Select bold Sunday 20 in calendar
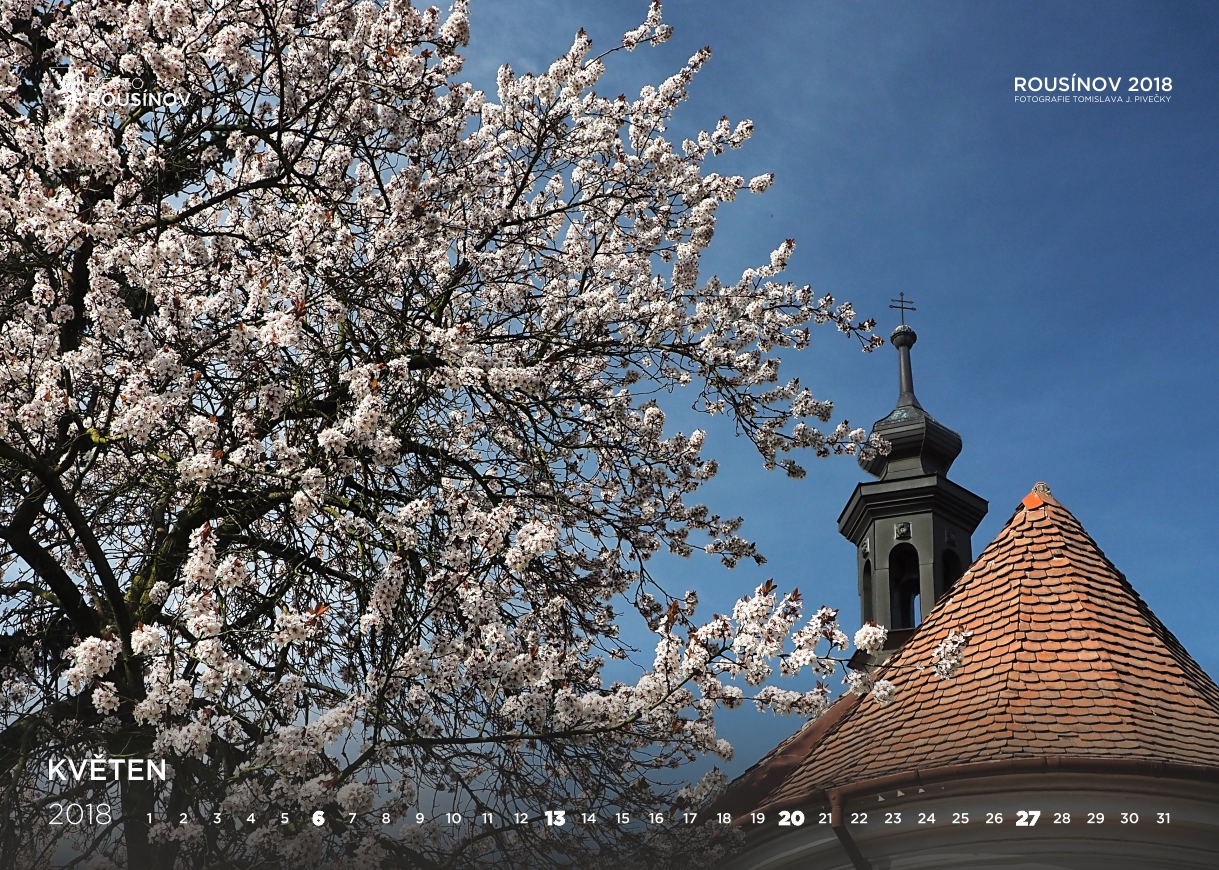 point(791,818)
